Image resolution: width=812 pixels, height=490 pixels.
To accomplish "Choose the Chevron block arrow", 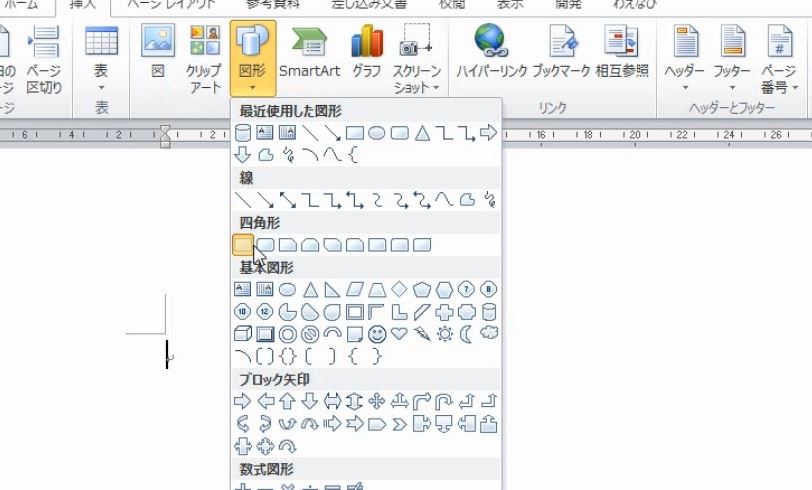I will [399, 425].
